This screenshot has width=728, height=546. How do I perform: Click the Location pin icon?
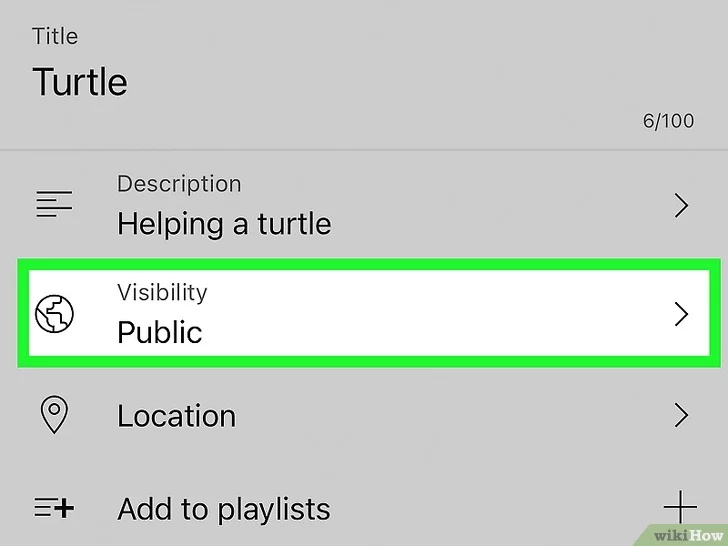[x=54, y=415]
